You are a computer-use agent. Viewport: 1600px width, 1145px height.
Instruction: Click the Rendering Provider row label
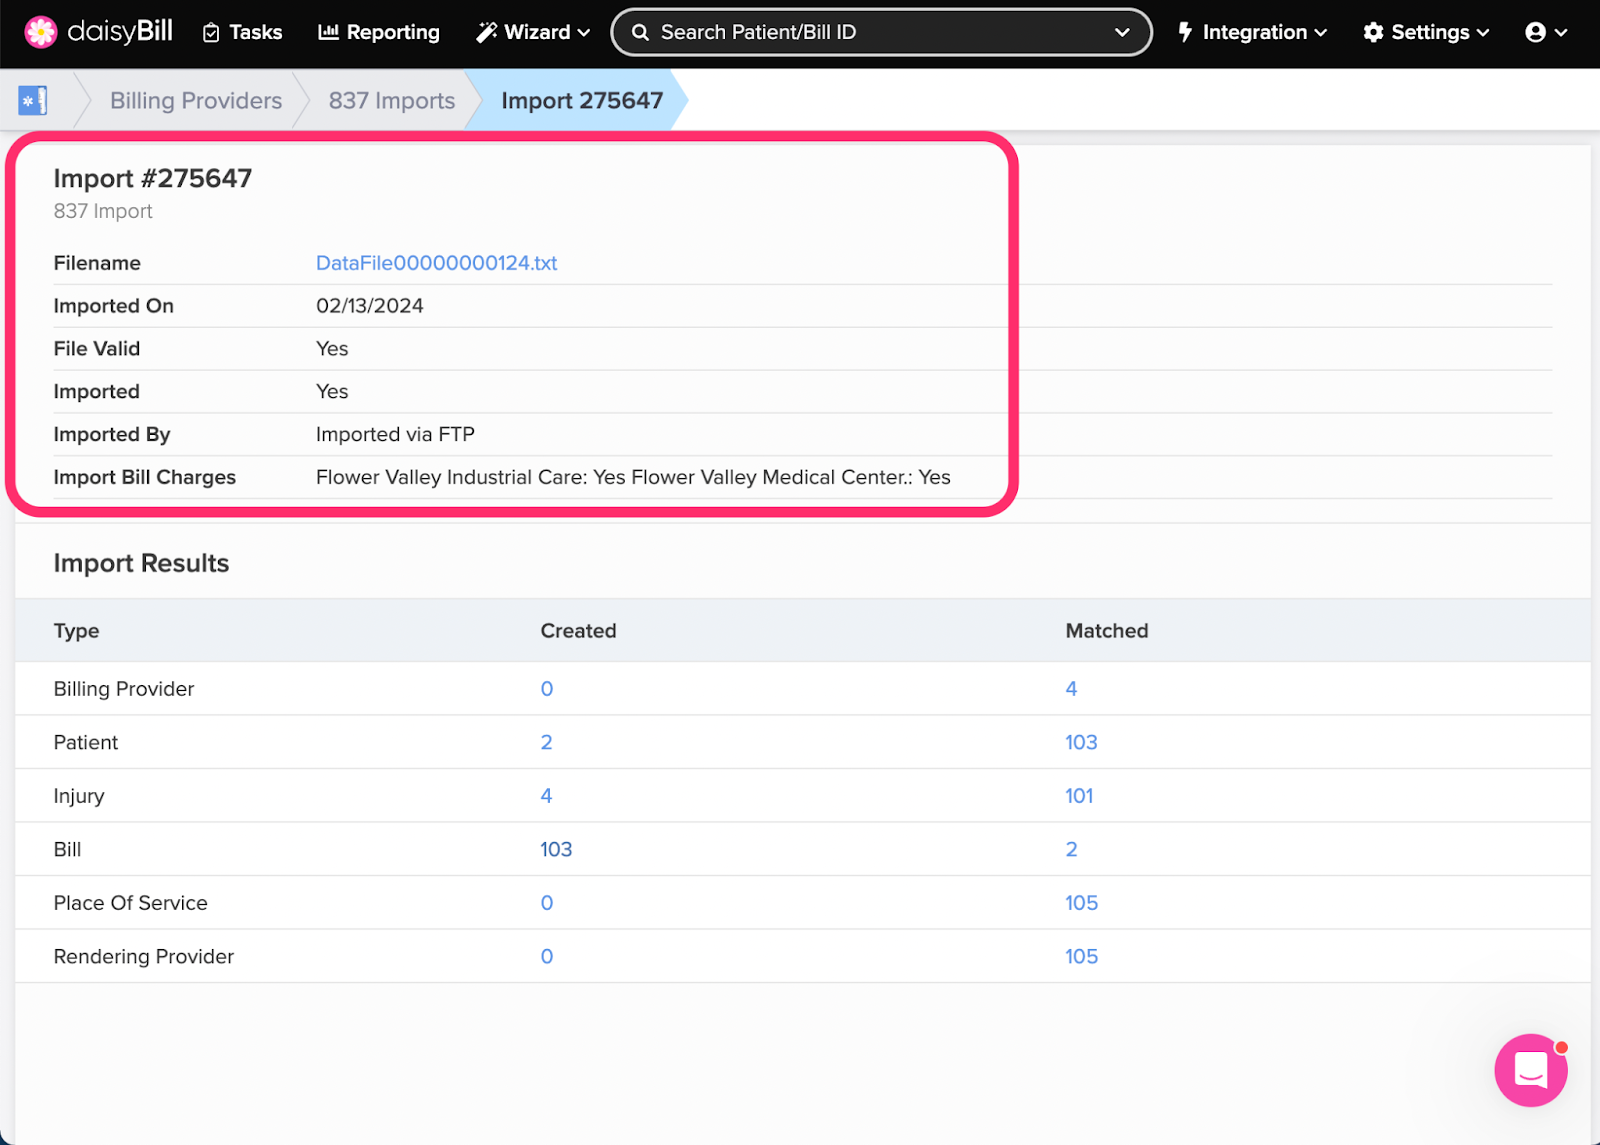pos(143,956)
